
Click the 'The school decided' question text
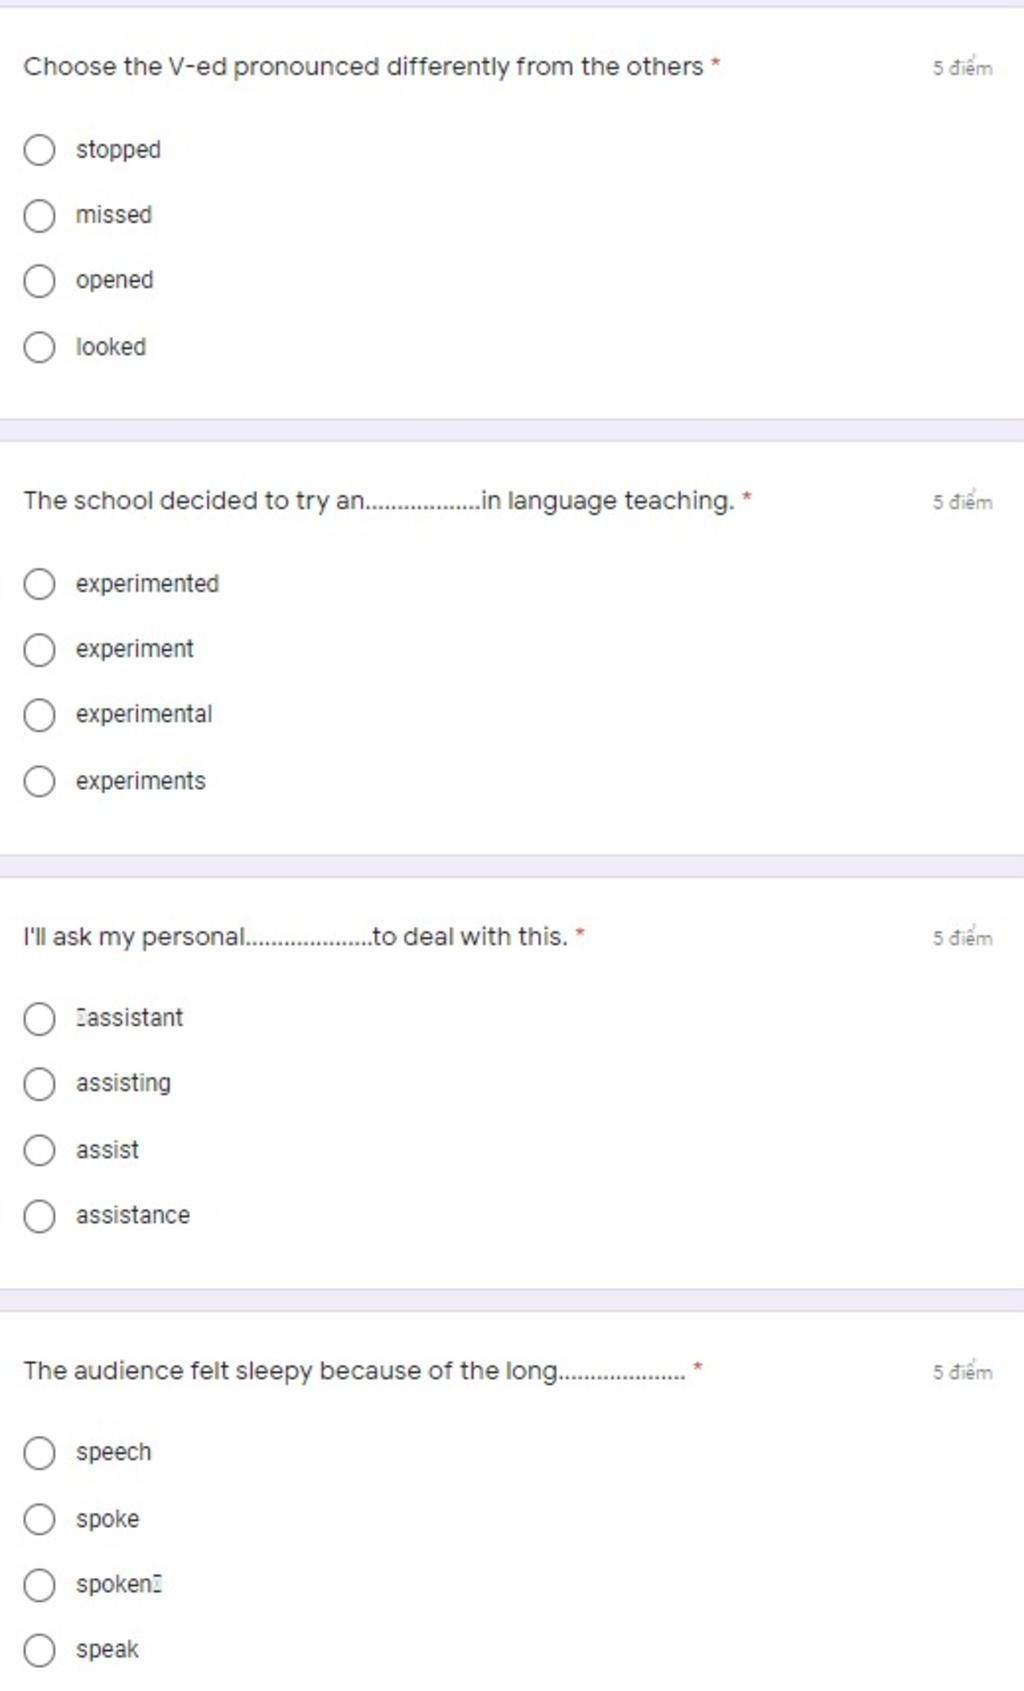coord(379,501)
